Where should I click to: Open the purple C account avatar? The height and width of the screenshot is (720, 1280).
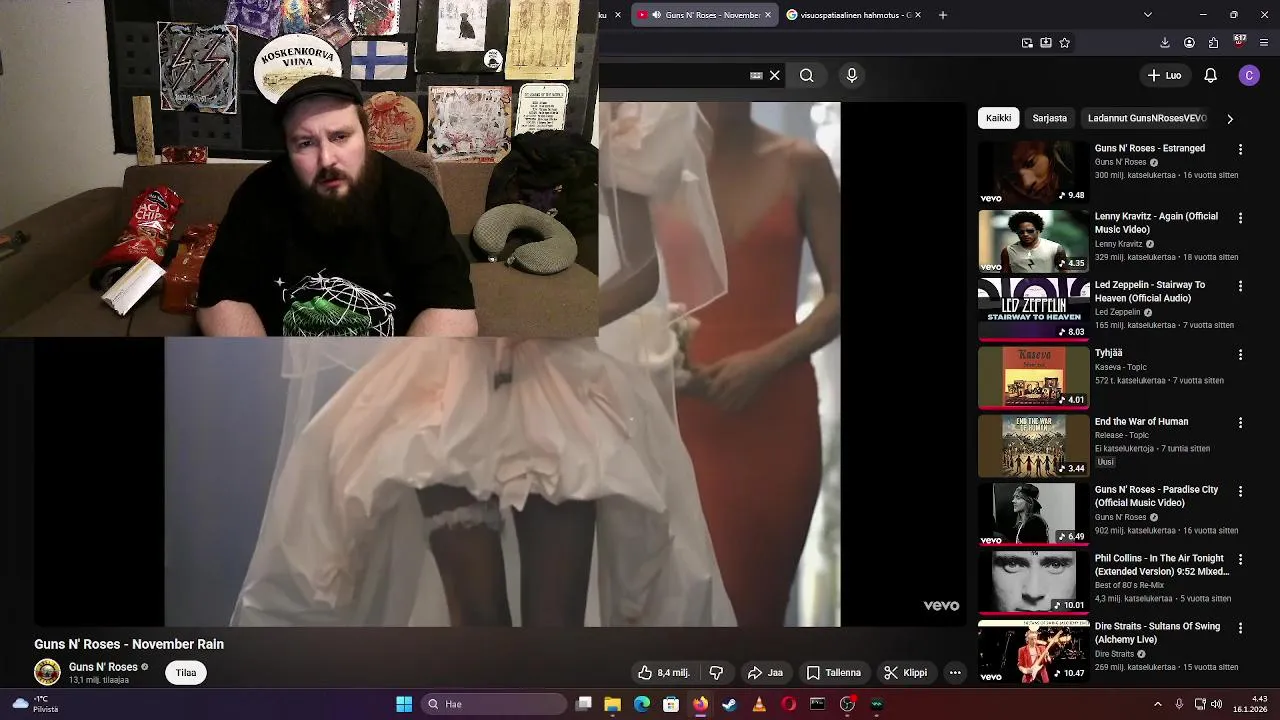(x=1249, y=75)
